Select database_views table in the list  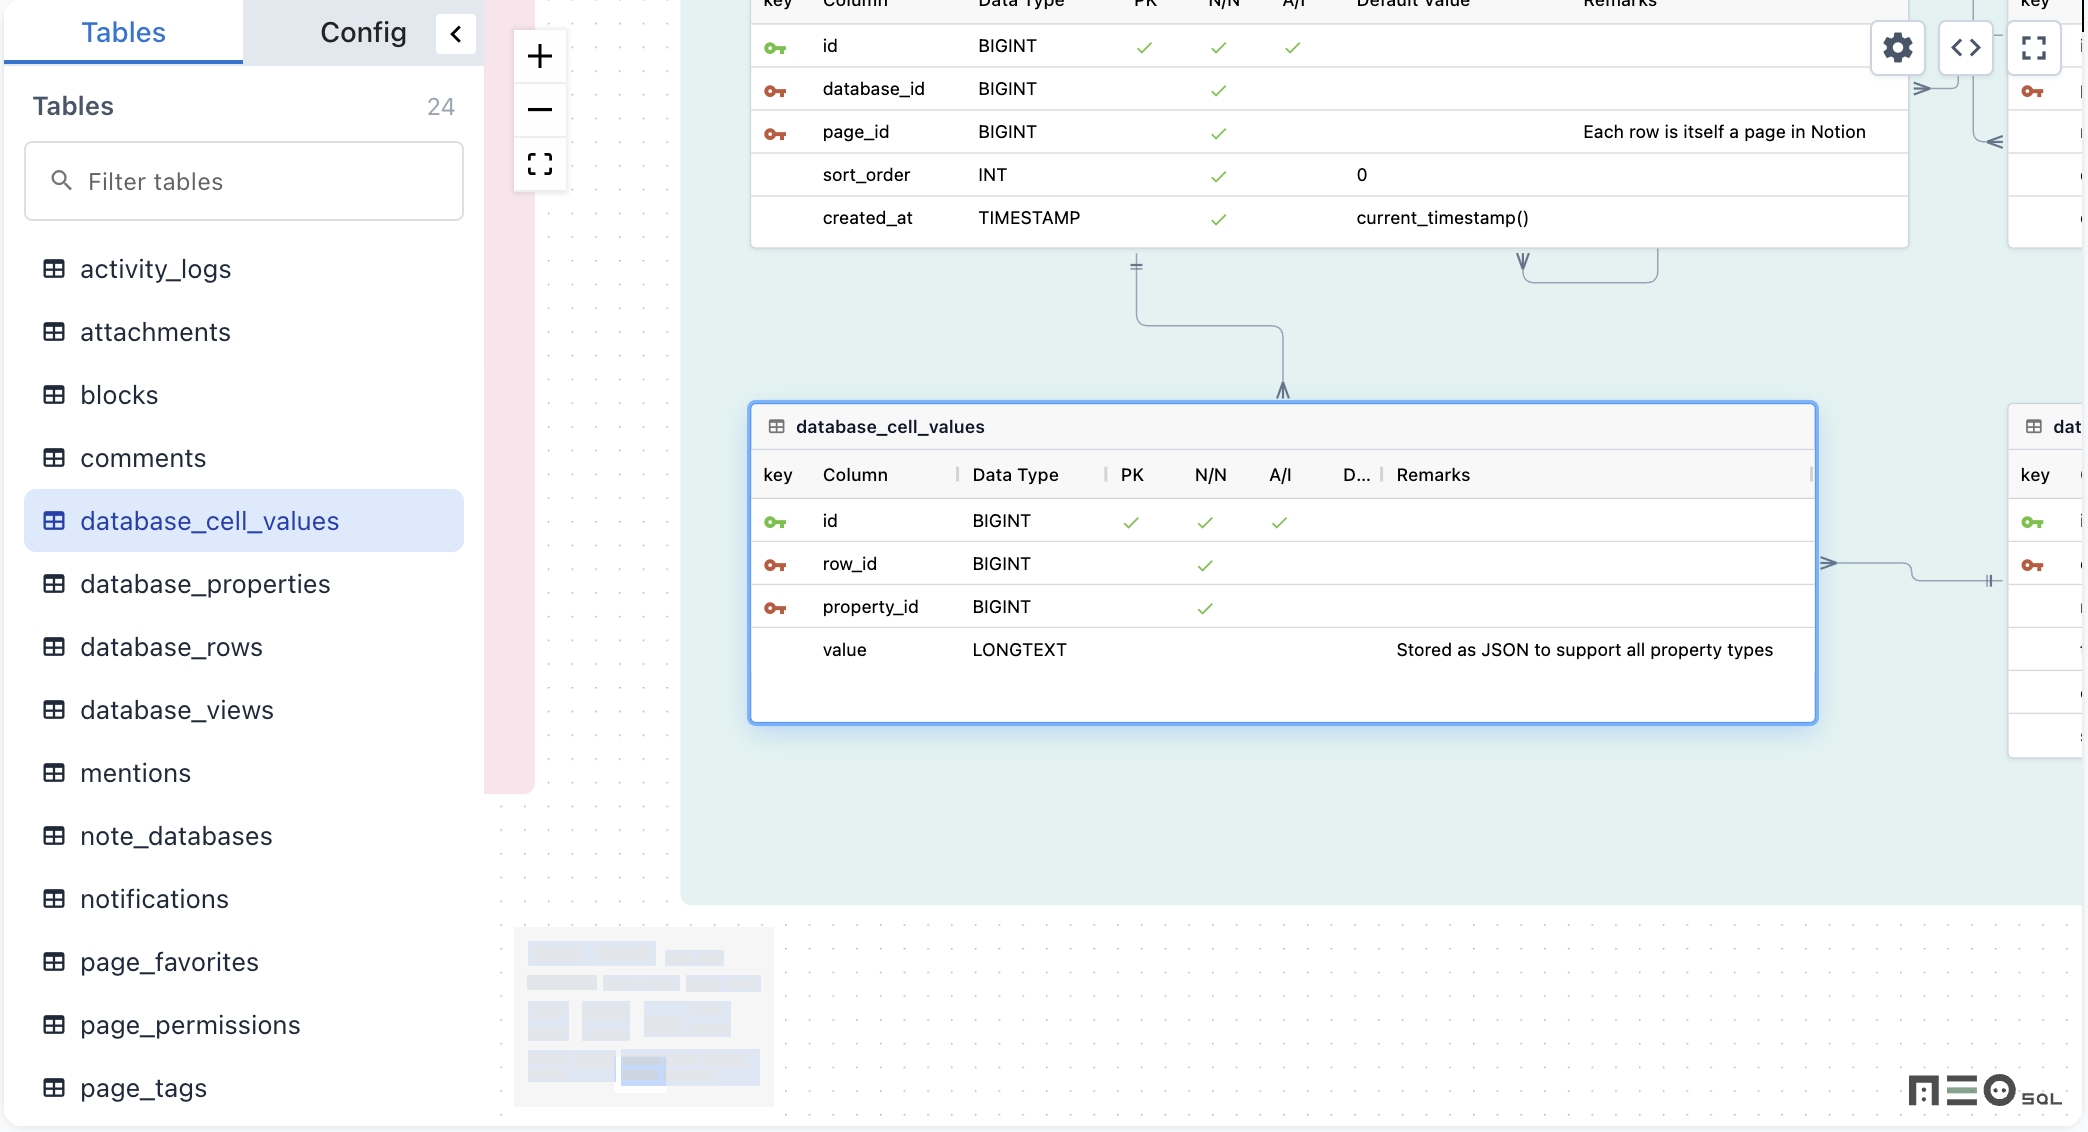click(244, 710)
